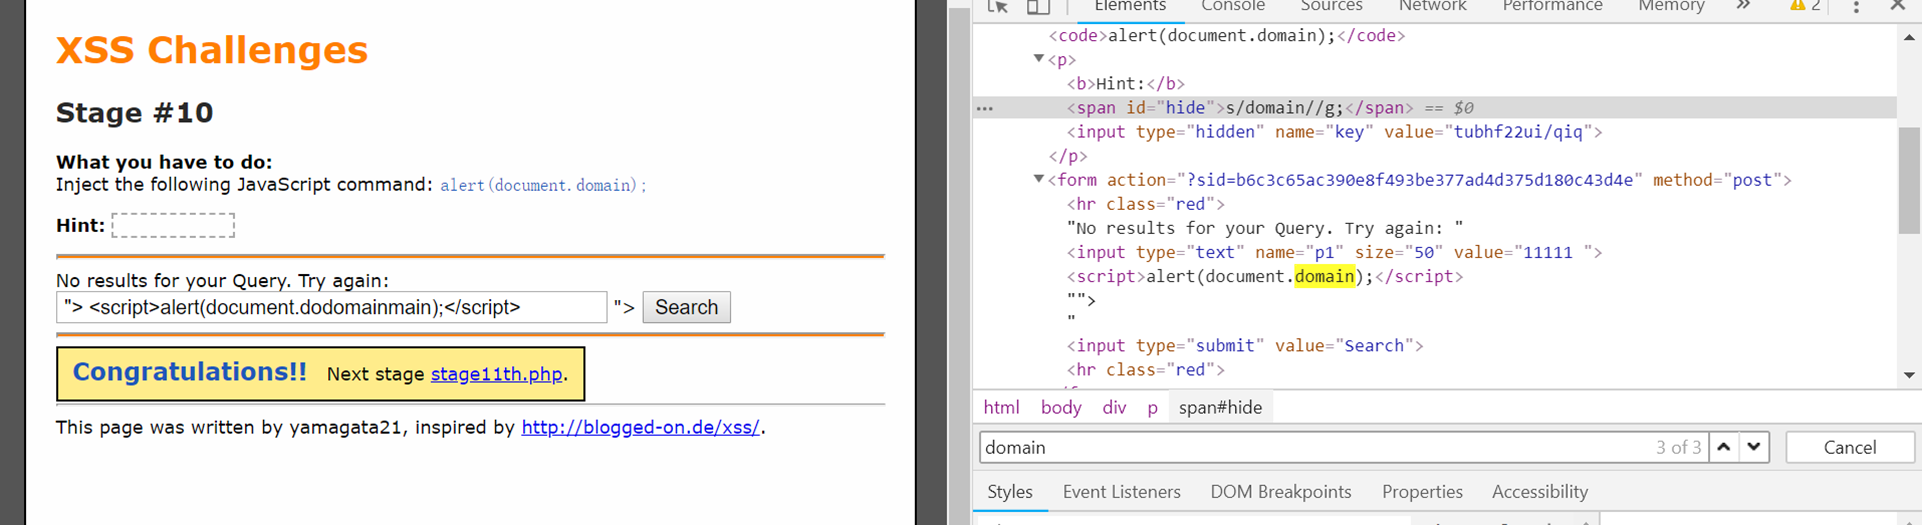Select the span id="hide" DOM row
Screen dimensions: 1922x525
click(1434, 108)
